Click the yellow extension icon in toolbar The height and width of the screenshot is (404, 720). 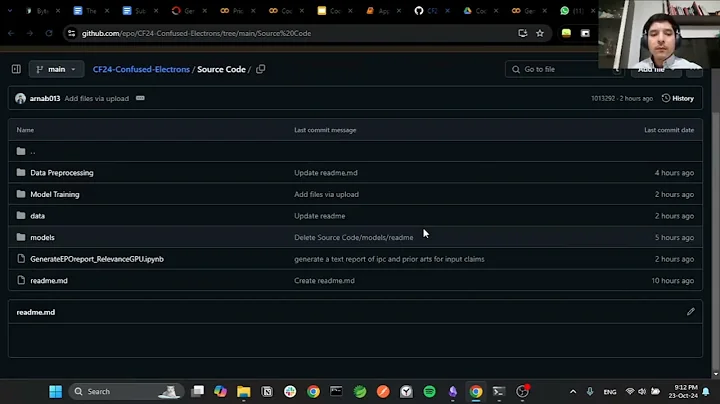point(566,34)
